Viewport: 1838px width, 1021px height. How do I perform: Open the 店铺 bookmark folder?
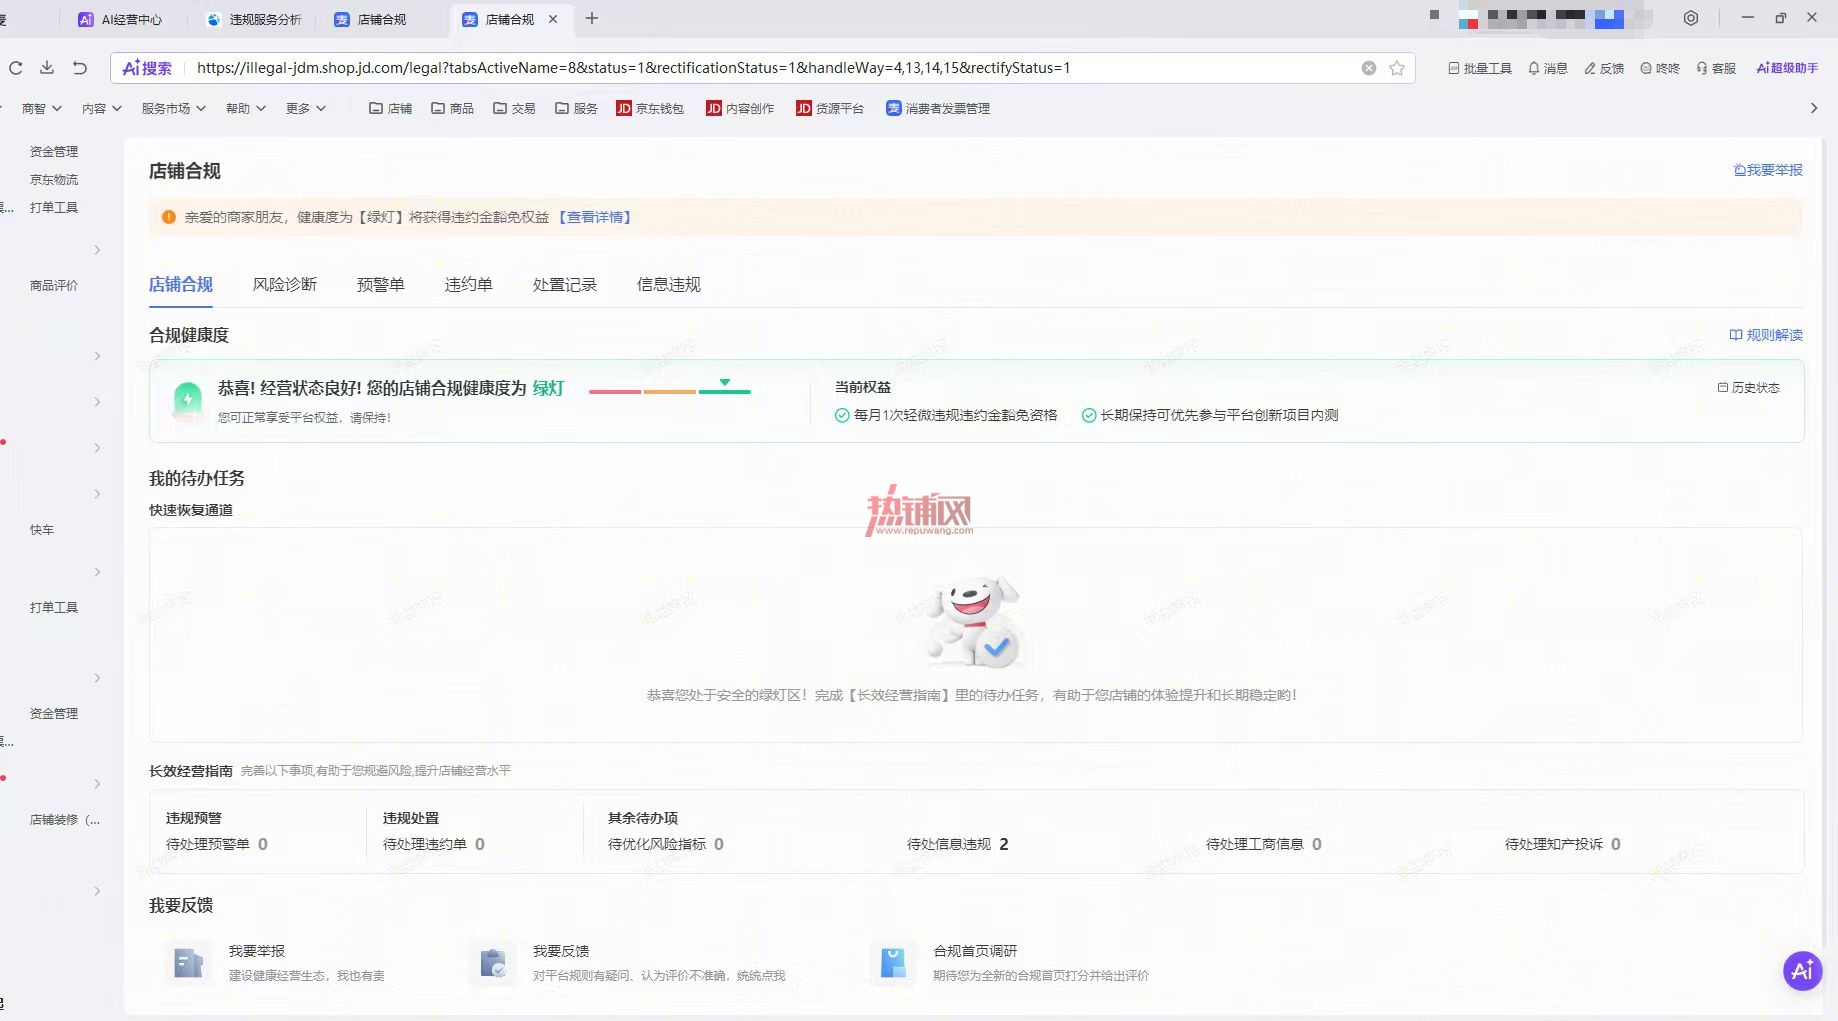[390, 108]
